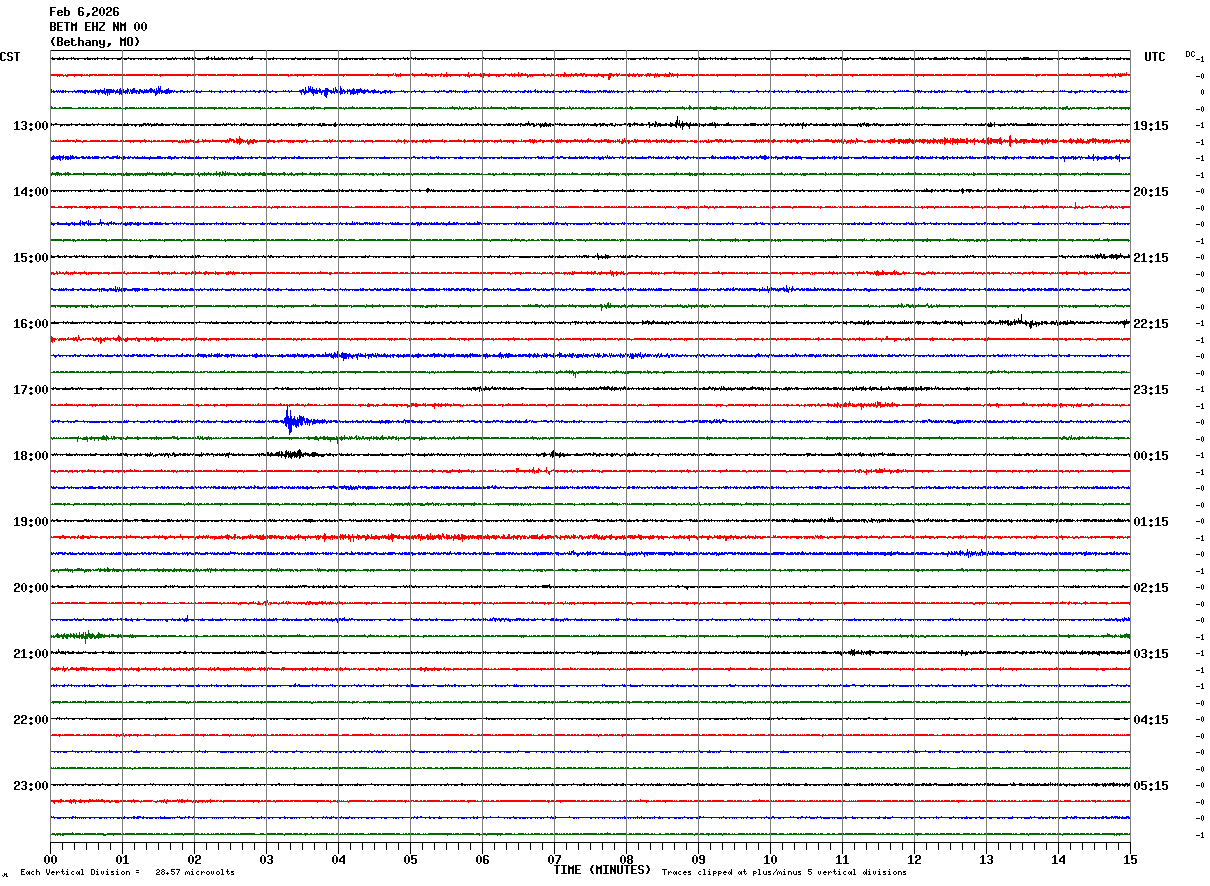Screen dimensions: 1210x886
Task: Select minute tick 10 on the time axis
Action: (x=770, y=858)
